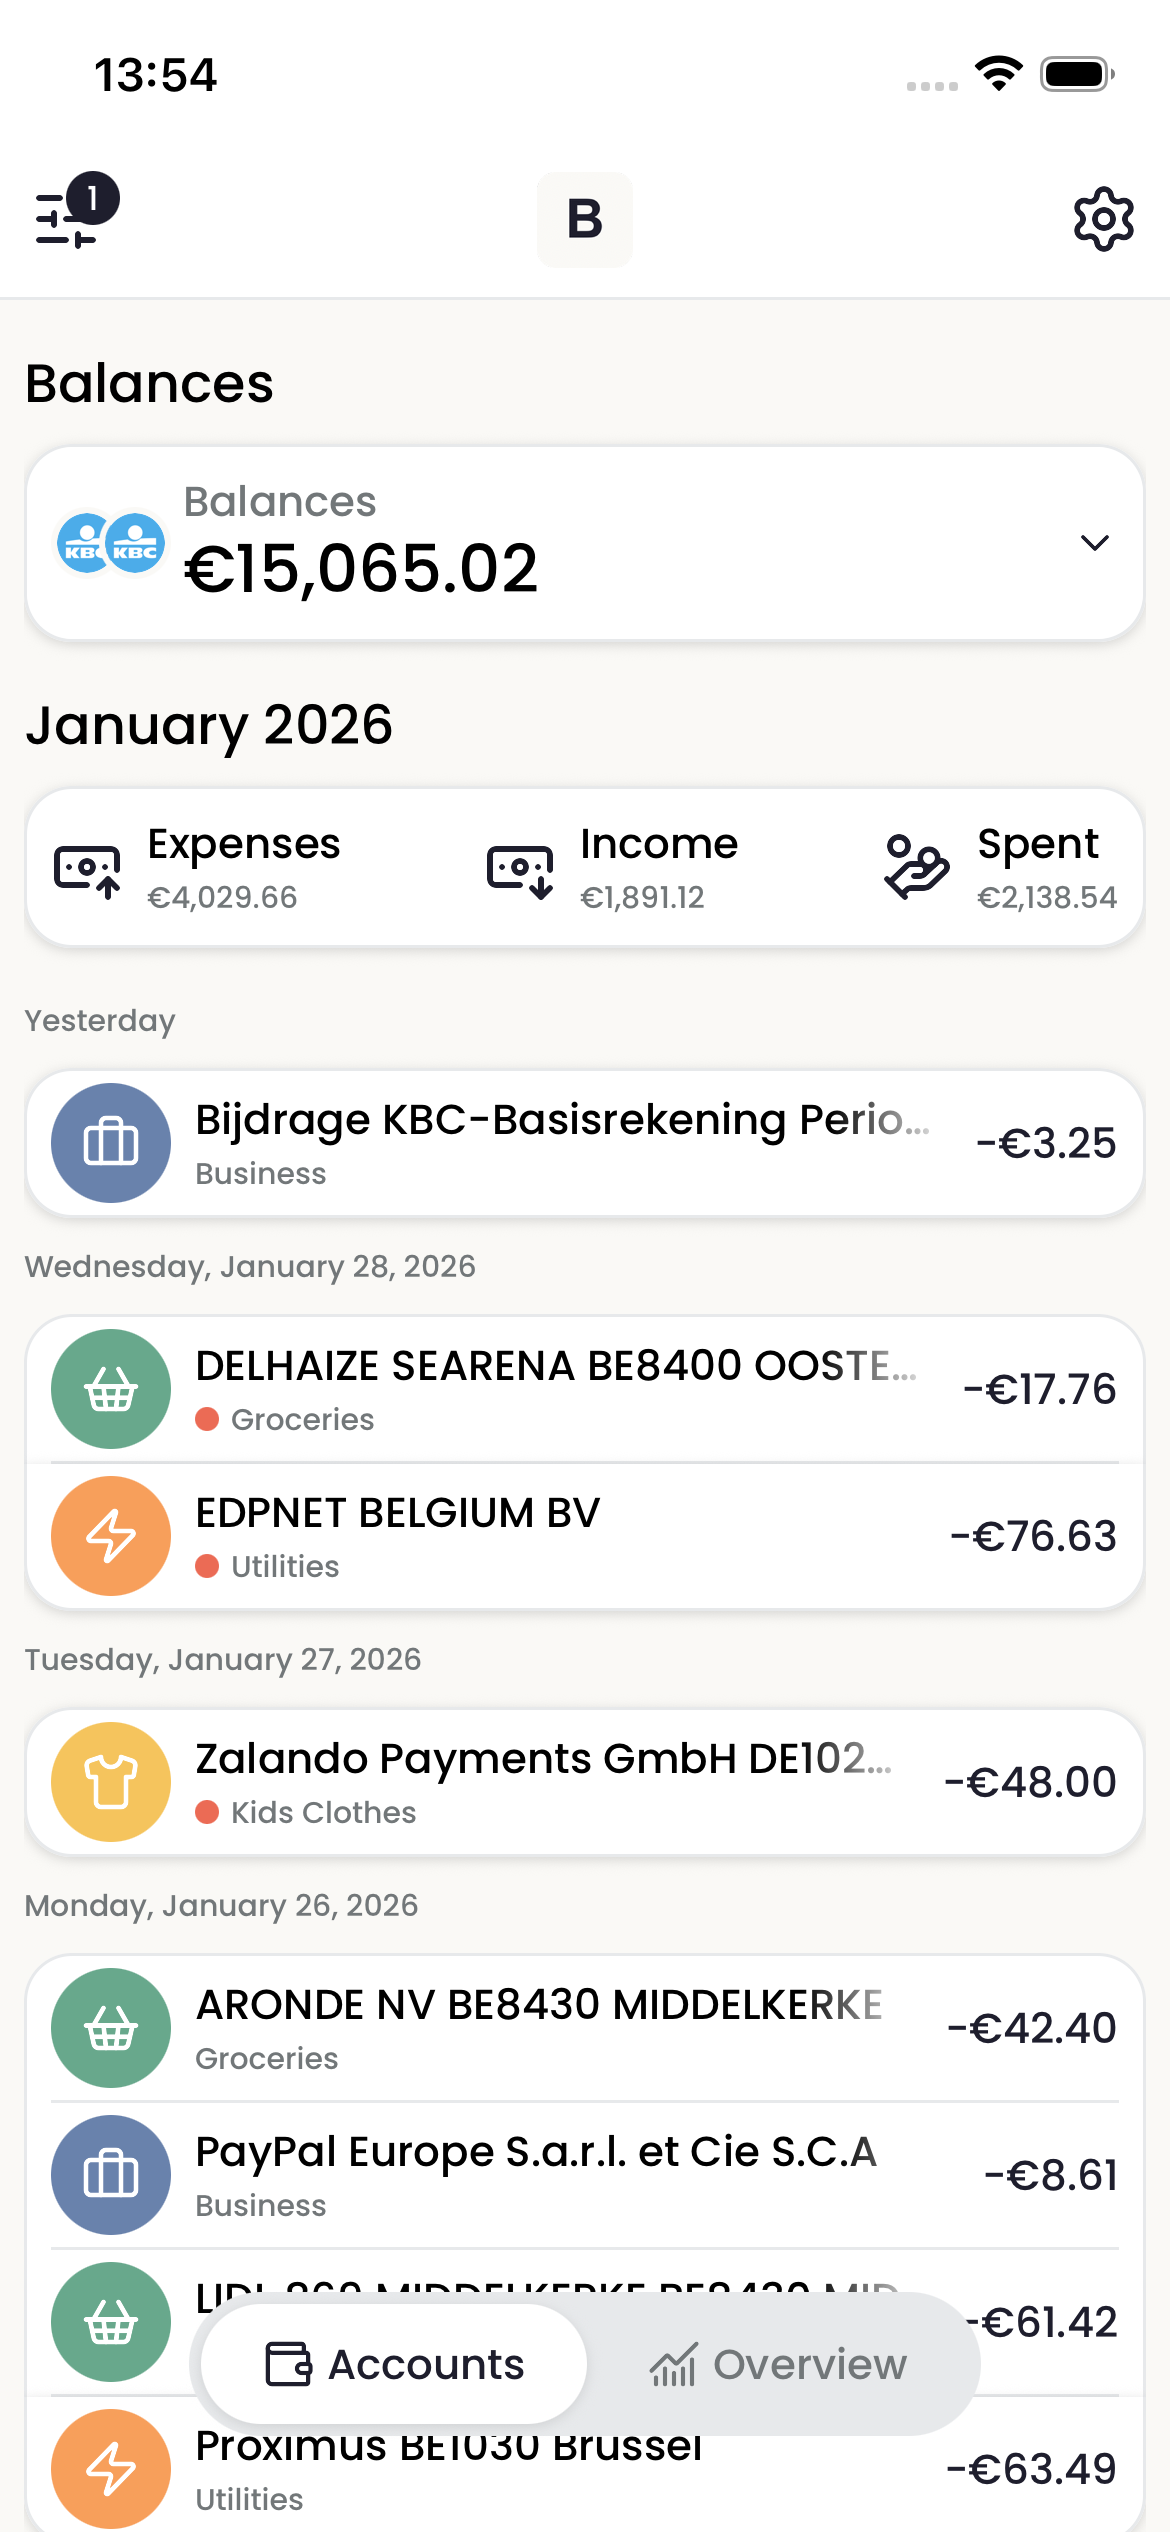The image size is (1170, 2532).
Task: Tap the red dot beside Kids Clothes
Action: (207, 1812)
